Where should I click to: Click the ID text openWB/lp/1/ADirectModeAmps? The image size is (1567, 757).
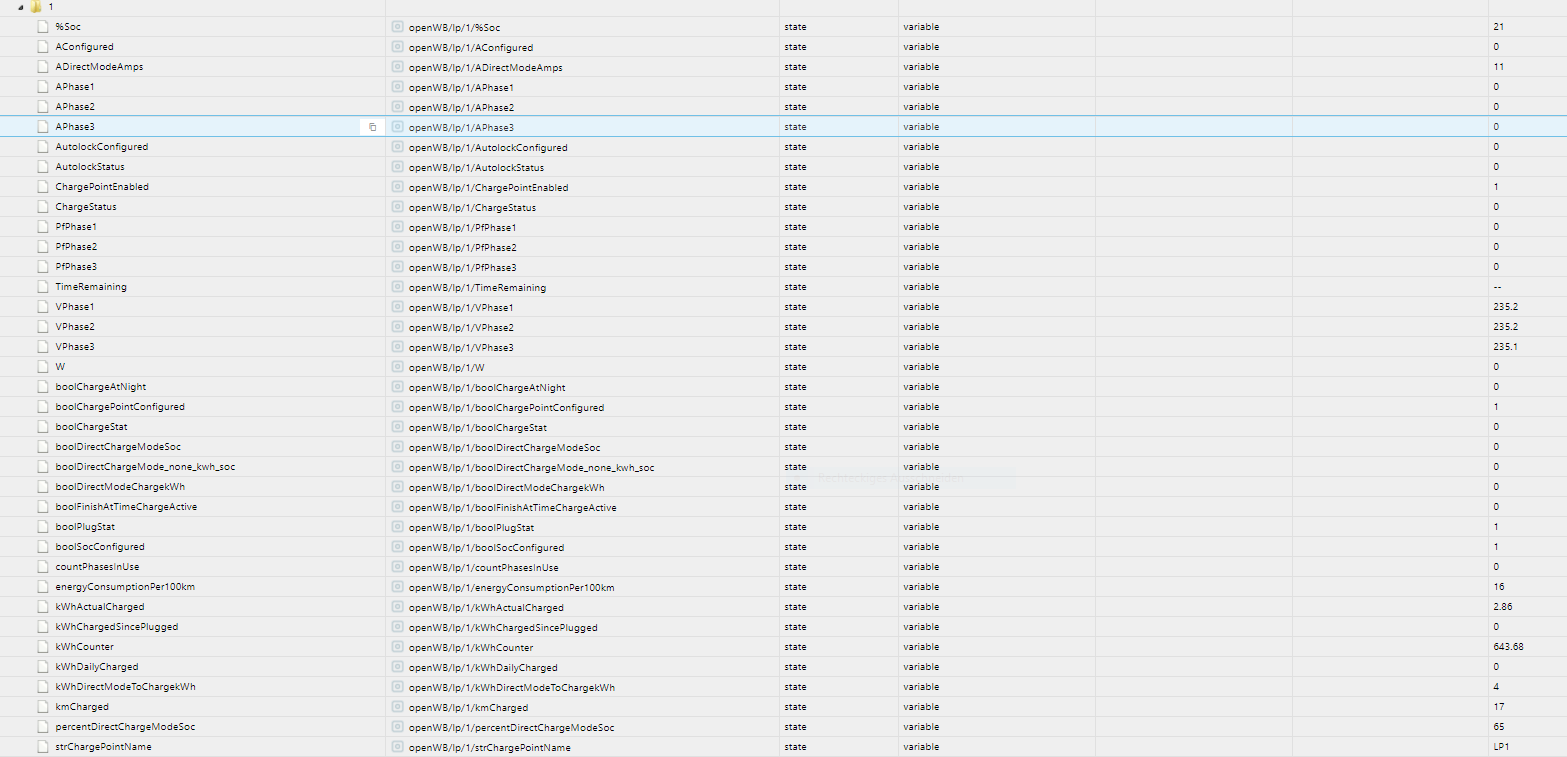[485, 67]
